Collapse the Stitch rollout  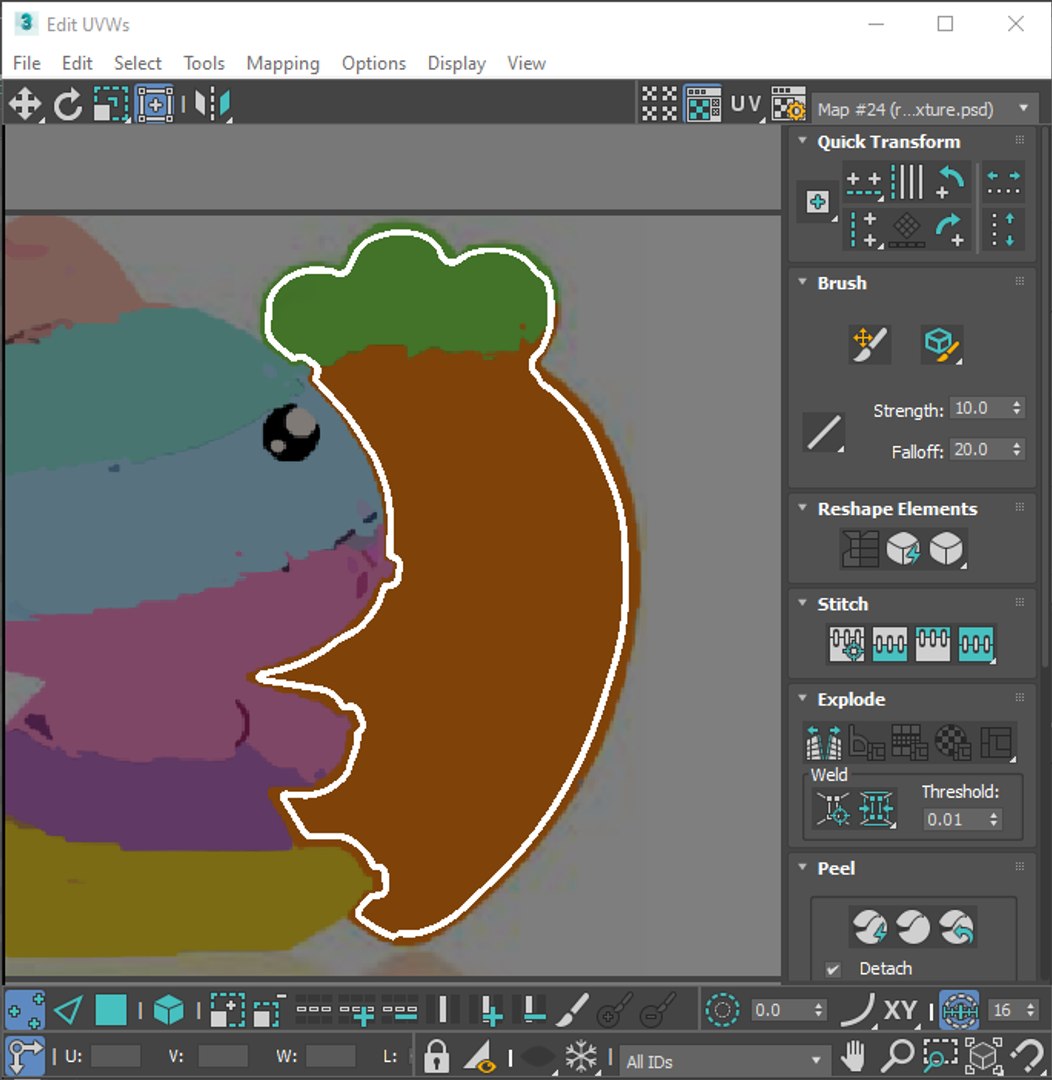(x=802, y=603)
